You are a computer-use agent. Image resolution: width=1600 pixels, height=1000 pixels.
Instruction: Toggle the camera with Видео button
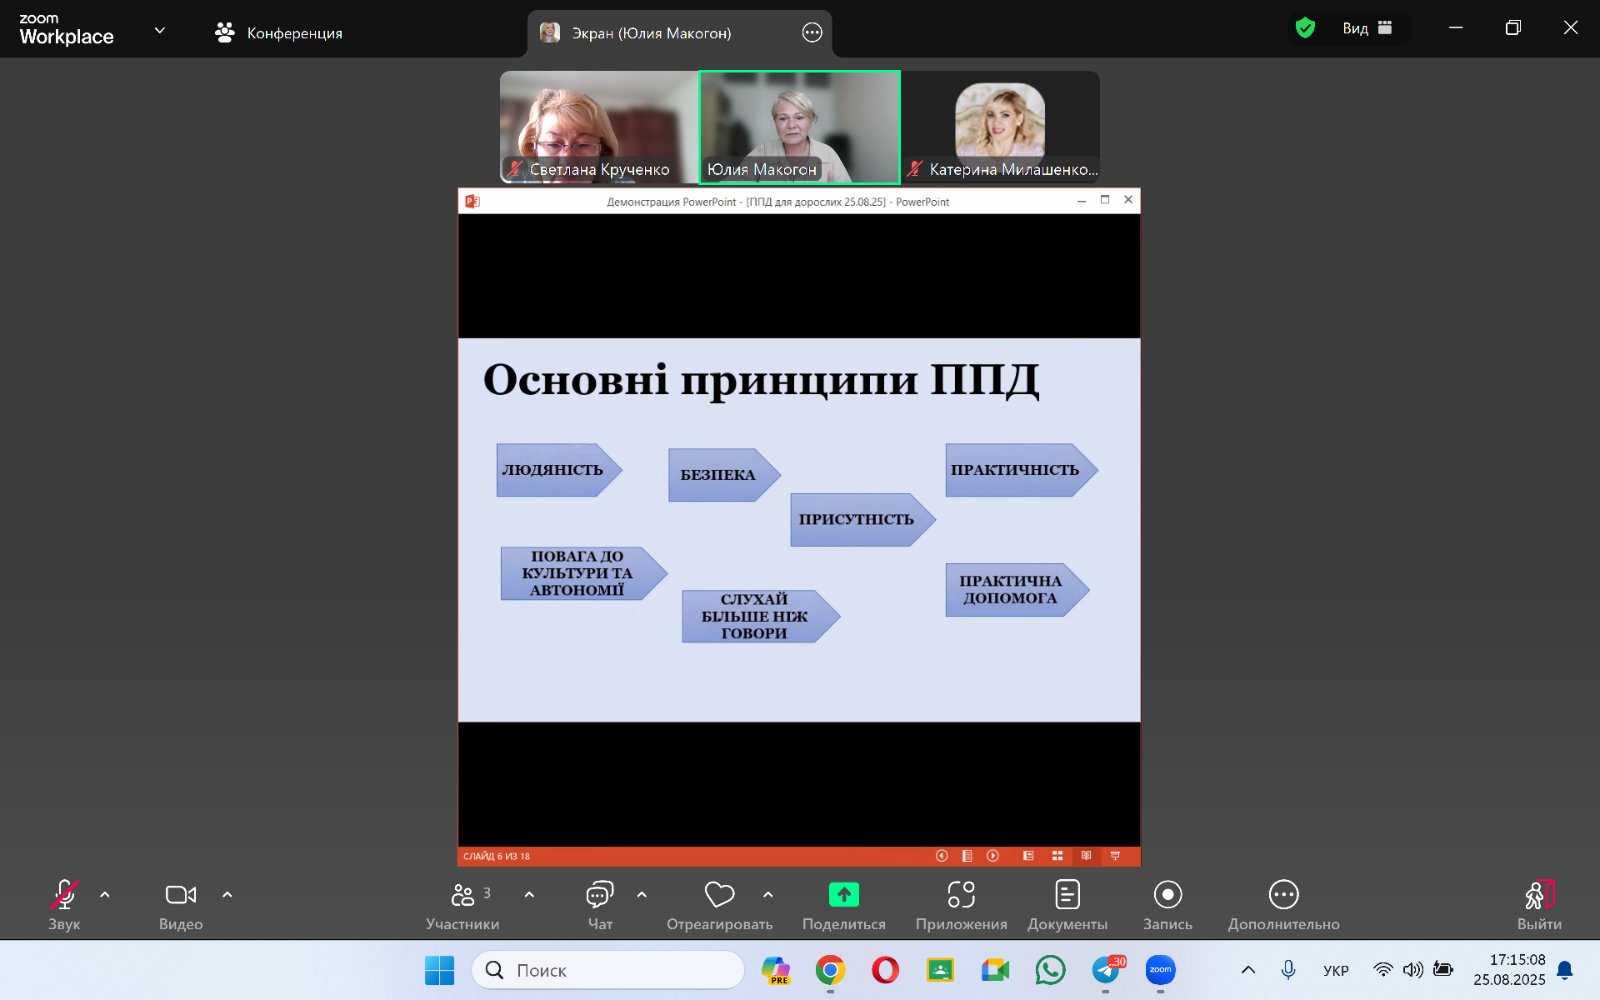pos(181,895)
